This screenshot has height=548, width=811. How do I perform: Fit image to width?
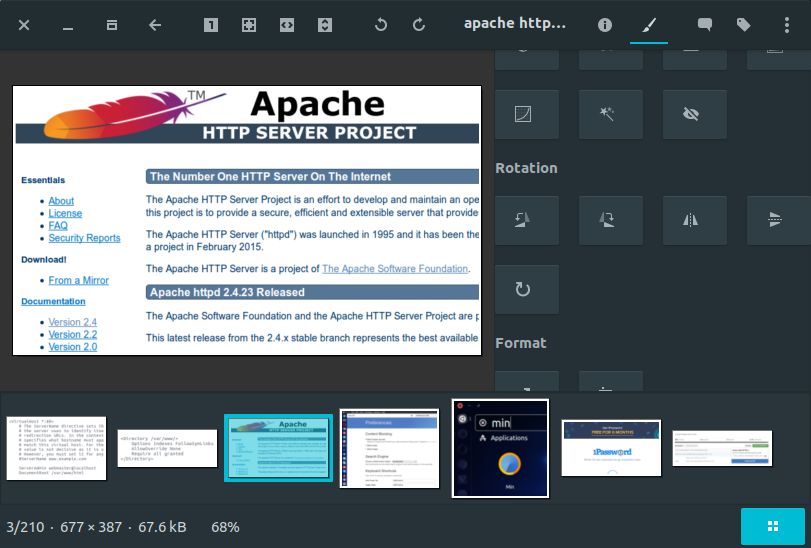click(x=287, y=25)
